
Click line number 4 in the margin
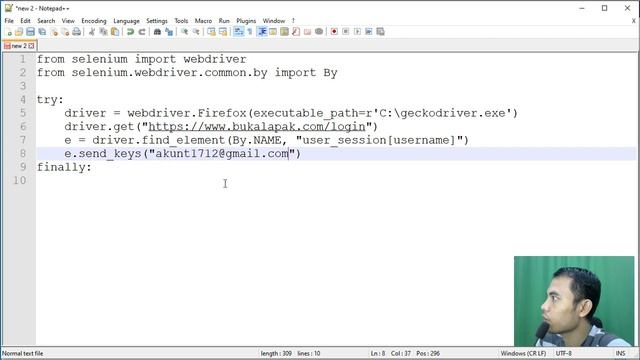click(x=23, y=100)
